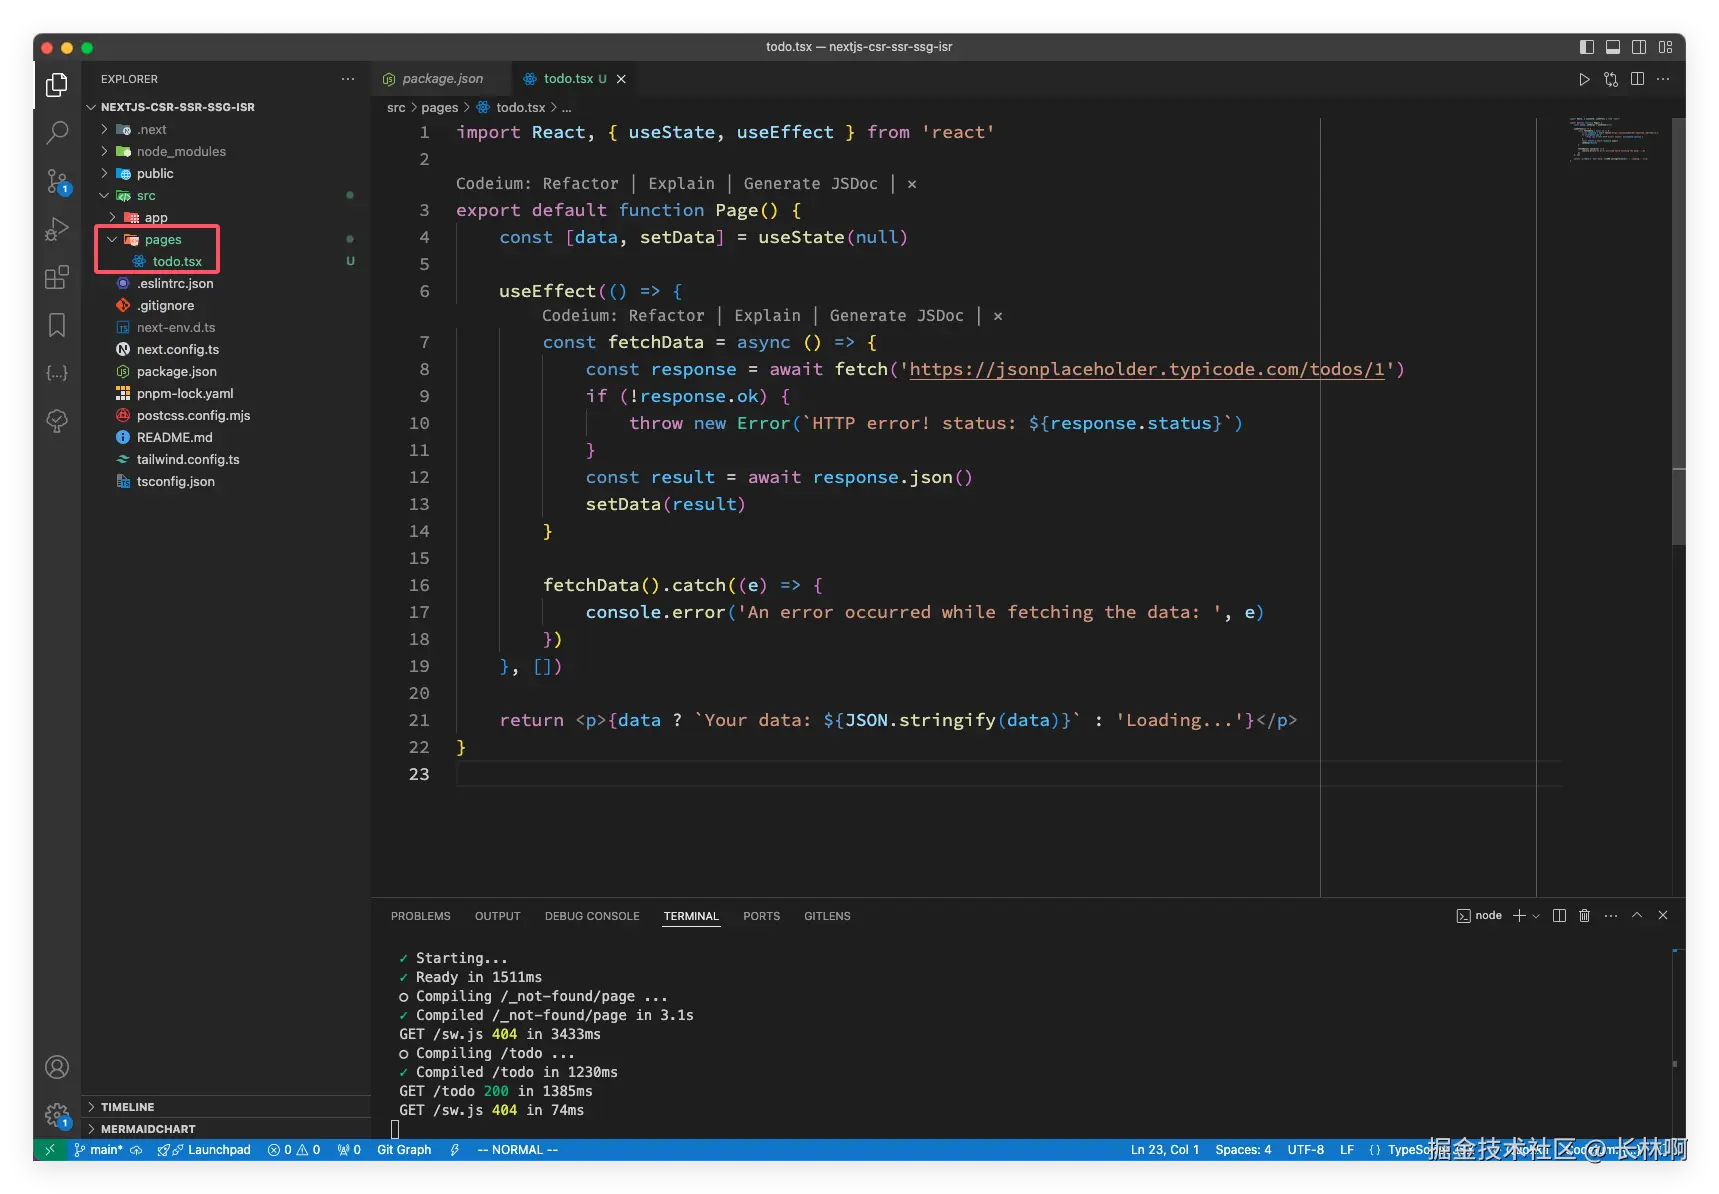Open the Search view in activity bar
Screen dimensions: 1719x1194
pyautogui.click(x=57, y=132)
